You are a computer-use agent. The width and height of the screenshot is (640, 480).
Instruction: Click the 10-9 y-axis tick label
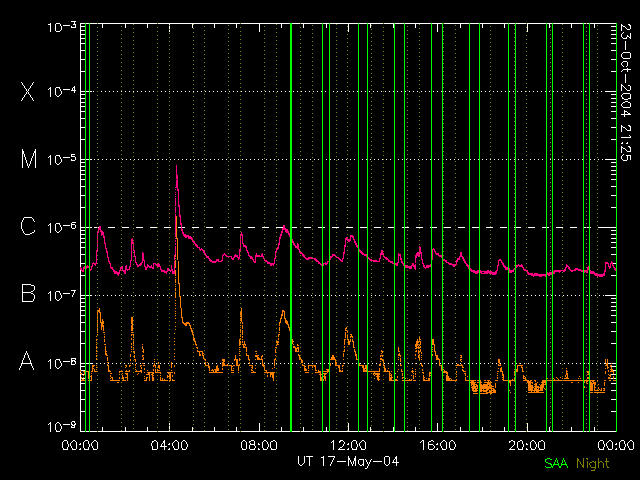62,427
